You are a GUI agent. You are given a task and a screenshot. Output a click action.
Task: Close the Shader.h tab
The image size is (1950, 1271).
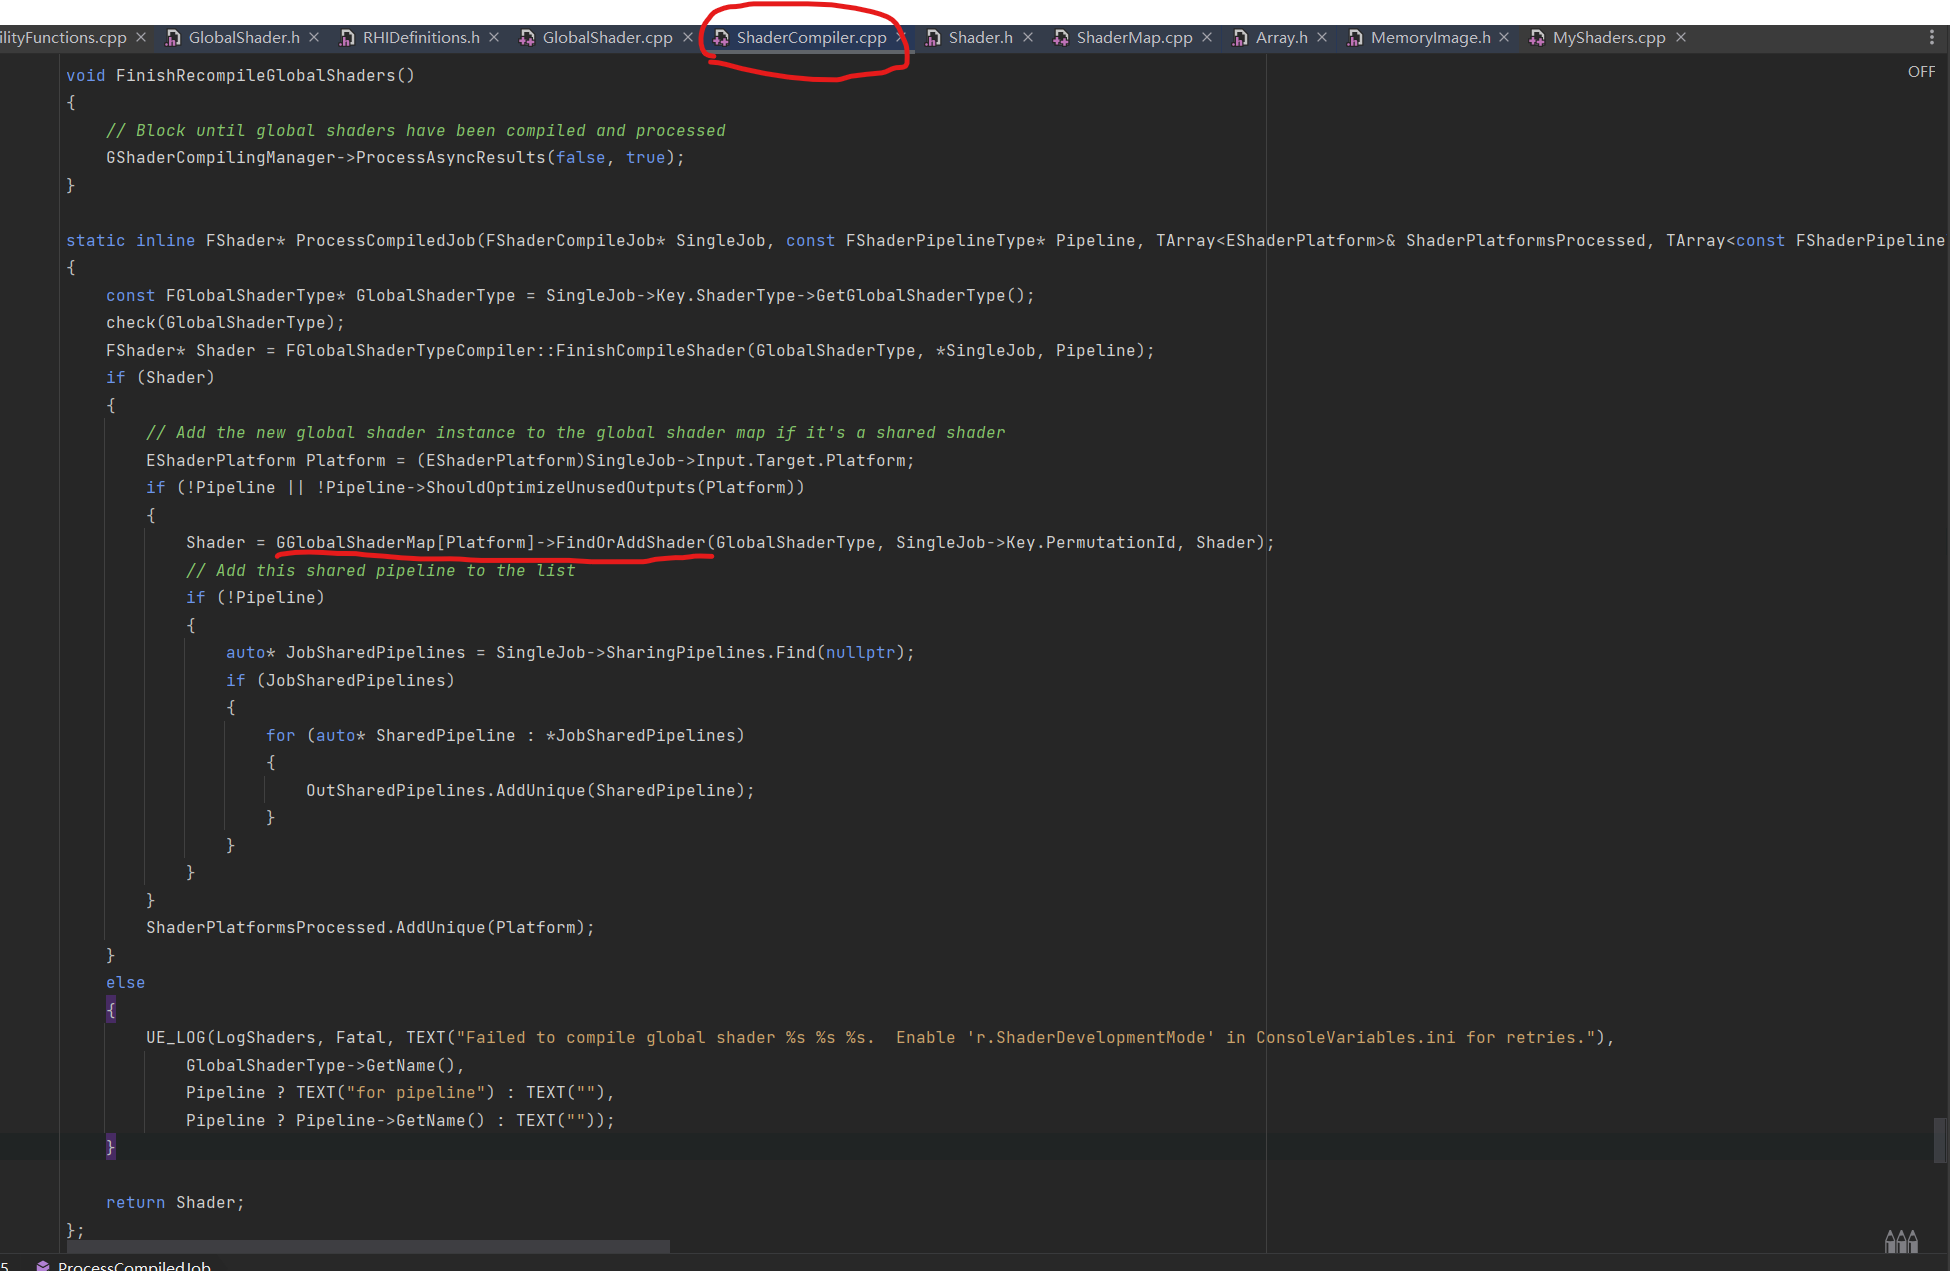pyautogui.click(x=1028, y=37)
